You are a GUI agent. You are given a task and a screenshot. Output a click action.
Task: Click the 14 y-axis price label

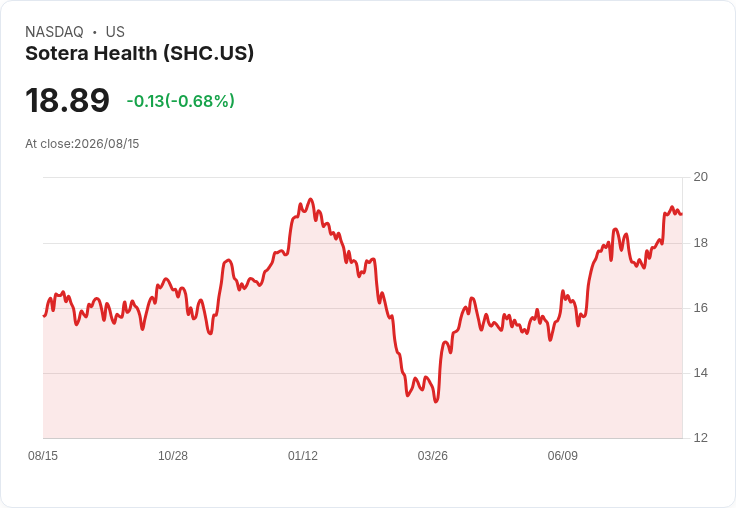[700, 373]
